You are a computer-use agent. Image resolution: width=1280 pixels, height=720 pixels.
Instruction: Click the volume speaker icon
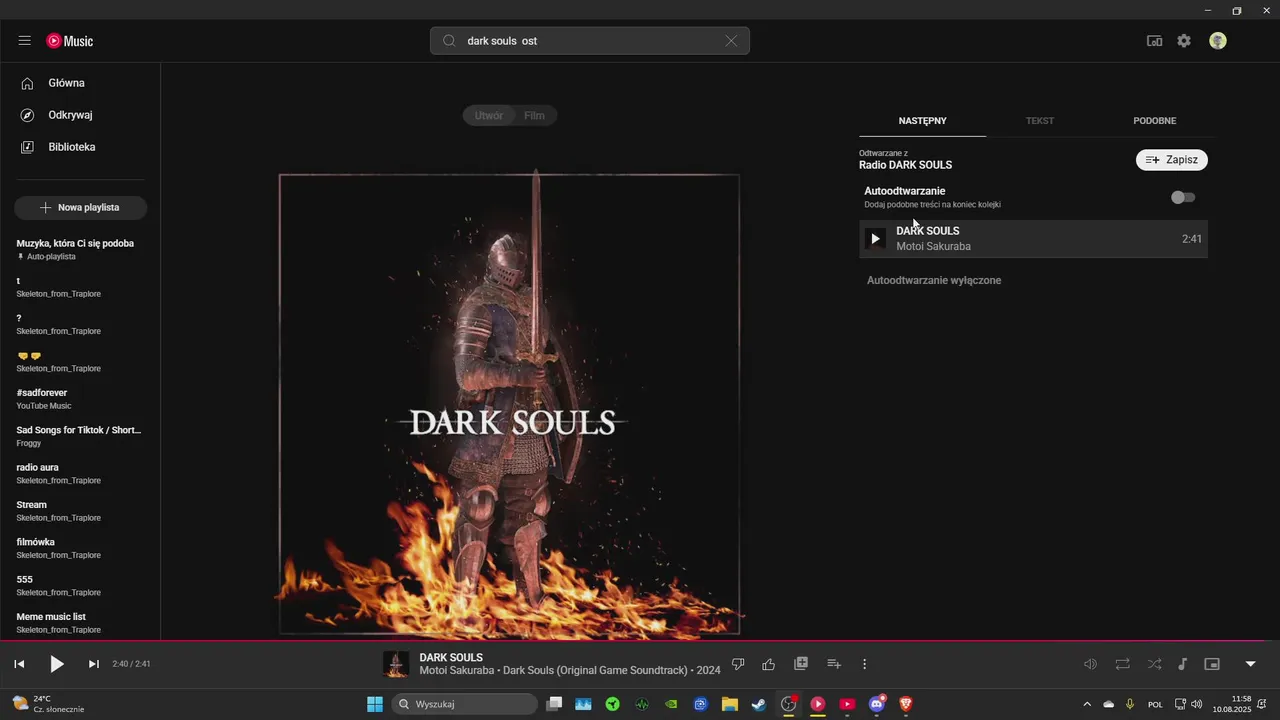(x=1091, y=664)
